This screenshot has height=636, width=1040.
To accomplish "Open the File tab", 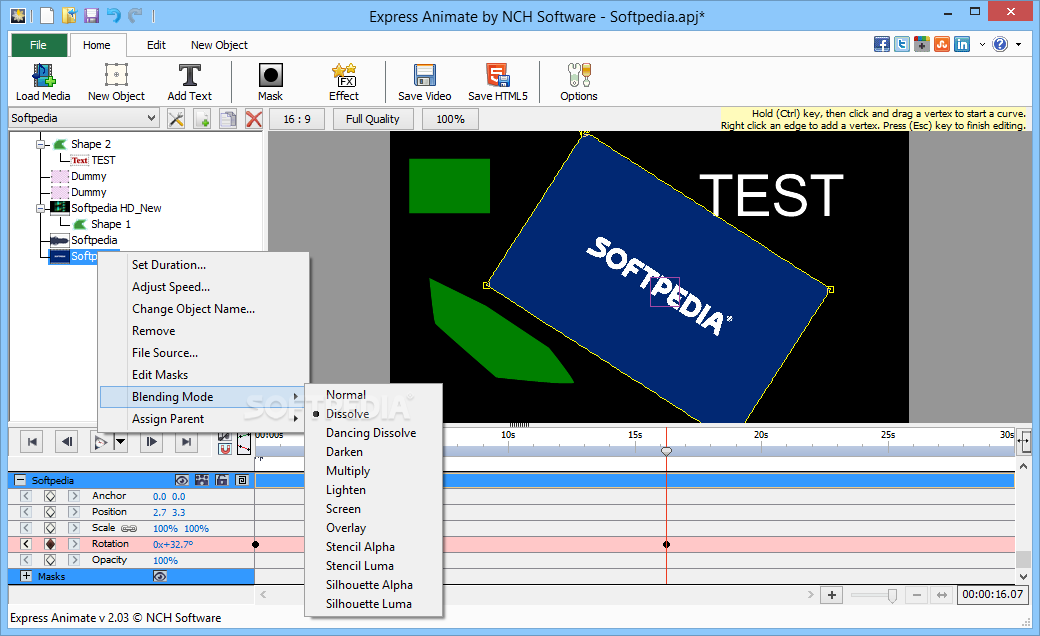I will pos(38,45).
